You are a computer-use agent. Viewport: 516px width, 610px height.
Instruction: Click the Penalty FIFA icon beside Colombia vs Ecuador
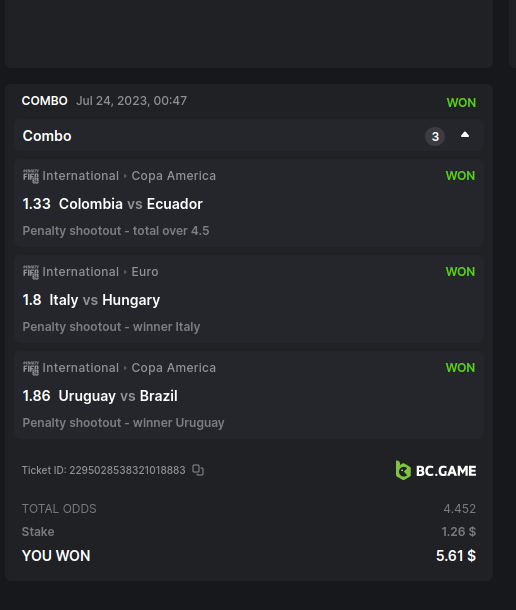tap(31, 176)
